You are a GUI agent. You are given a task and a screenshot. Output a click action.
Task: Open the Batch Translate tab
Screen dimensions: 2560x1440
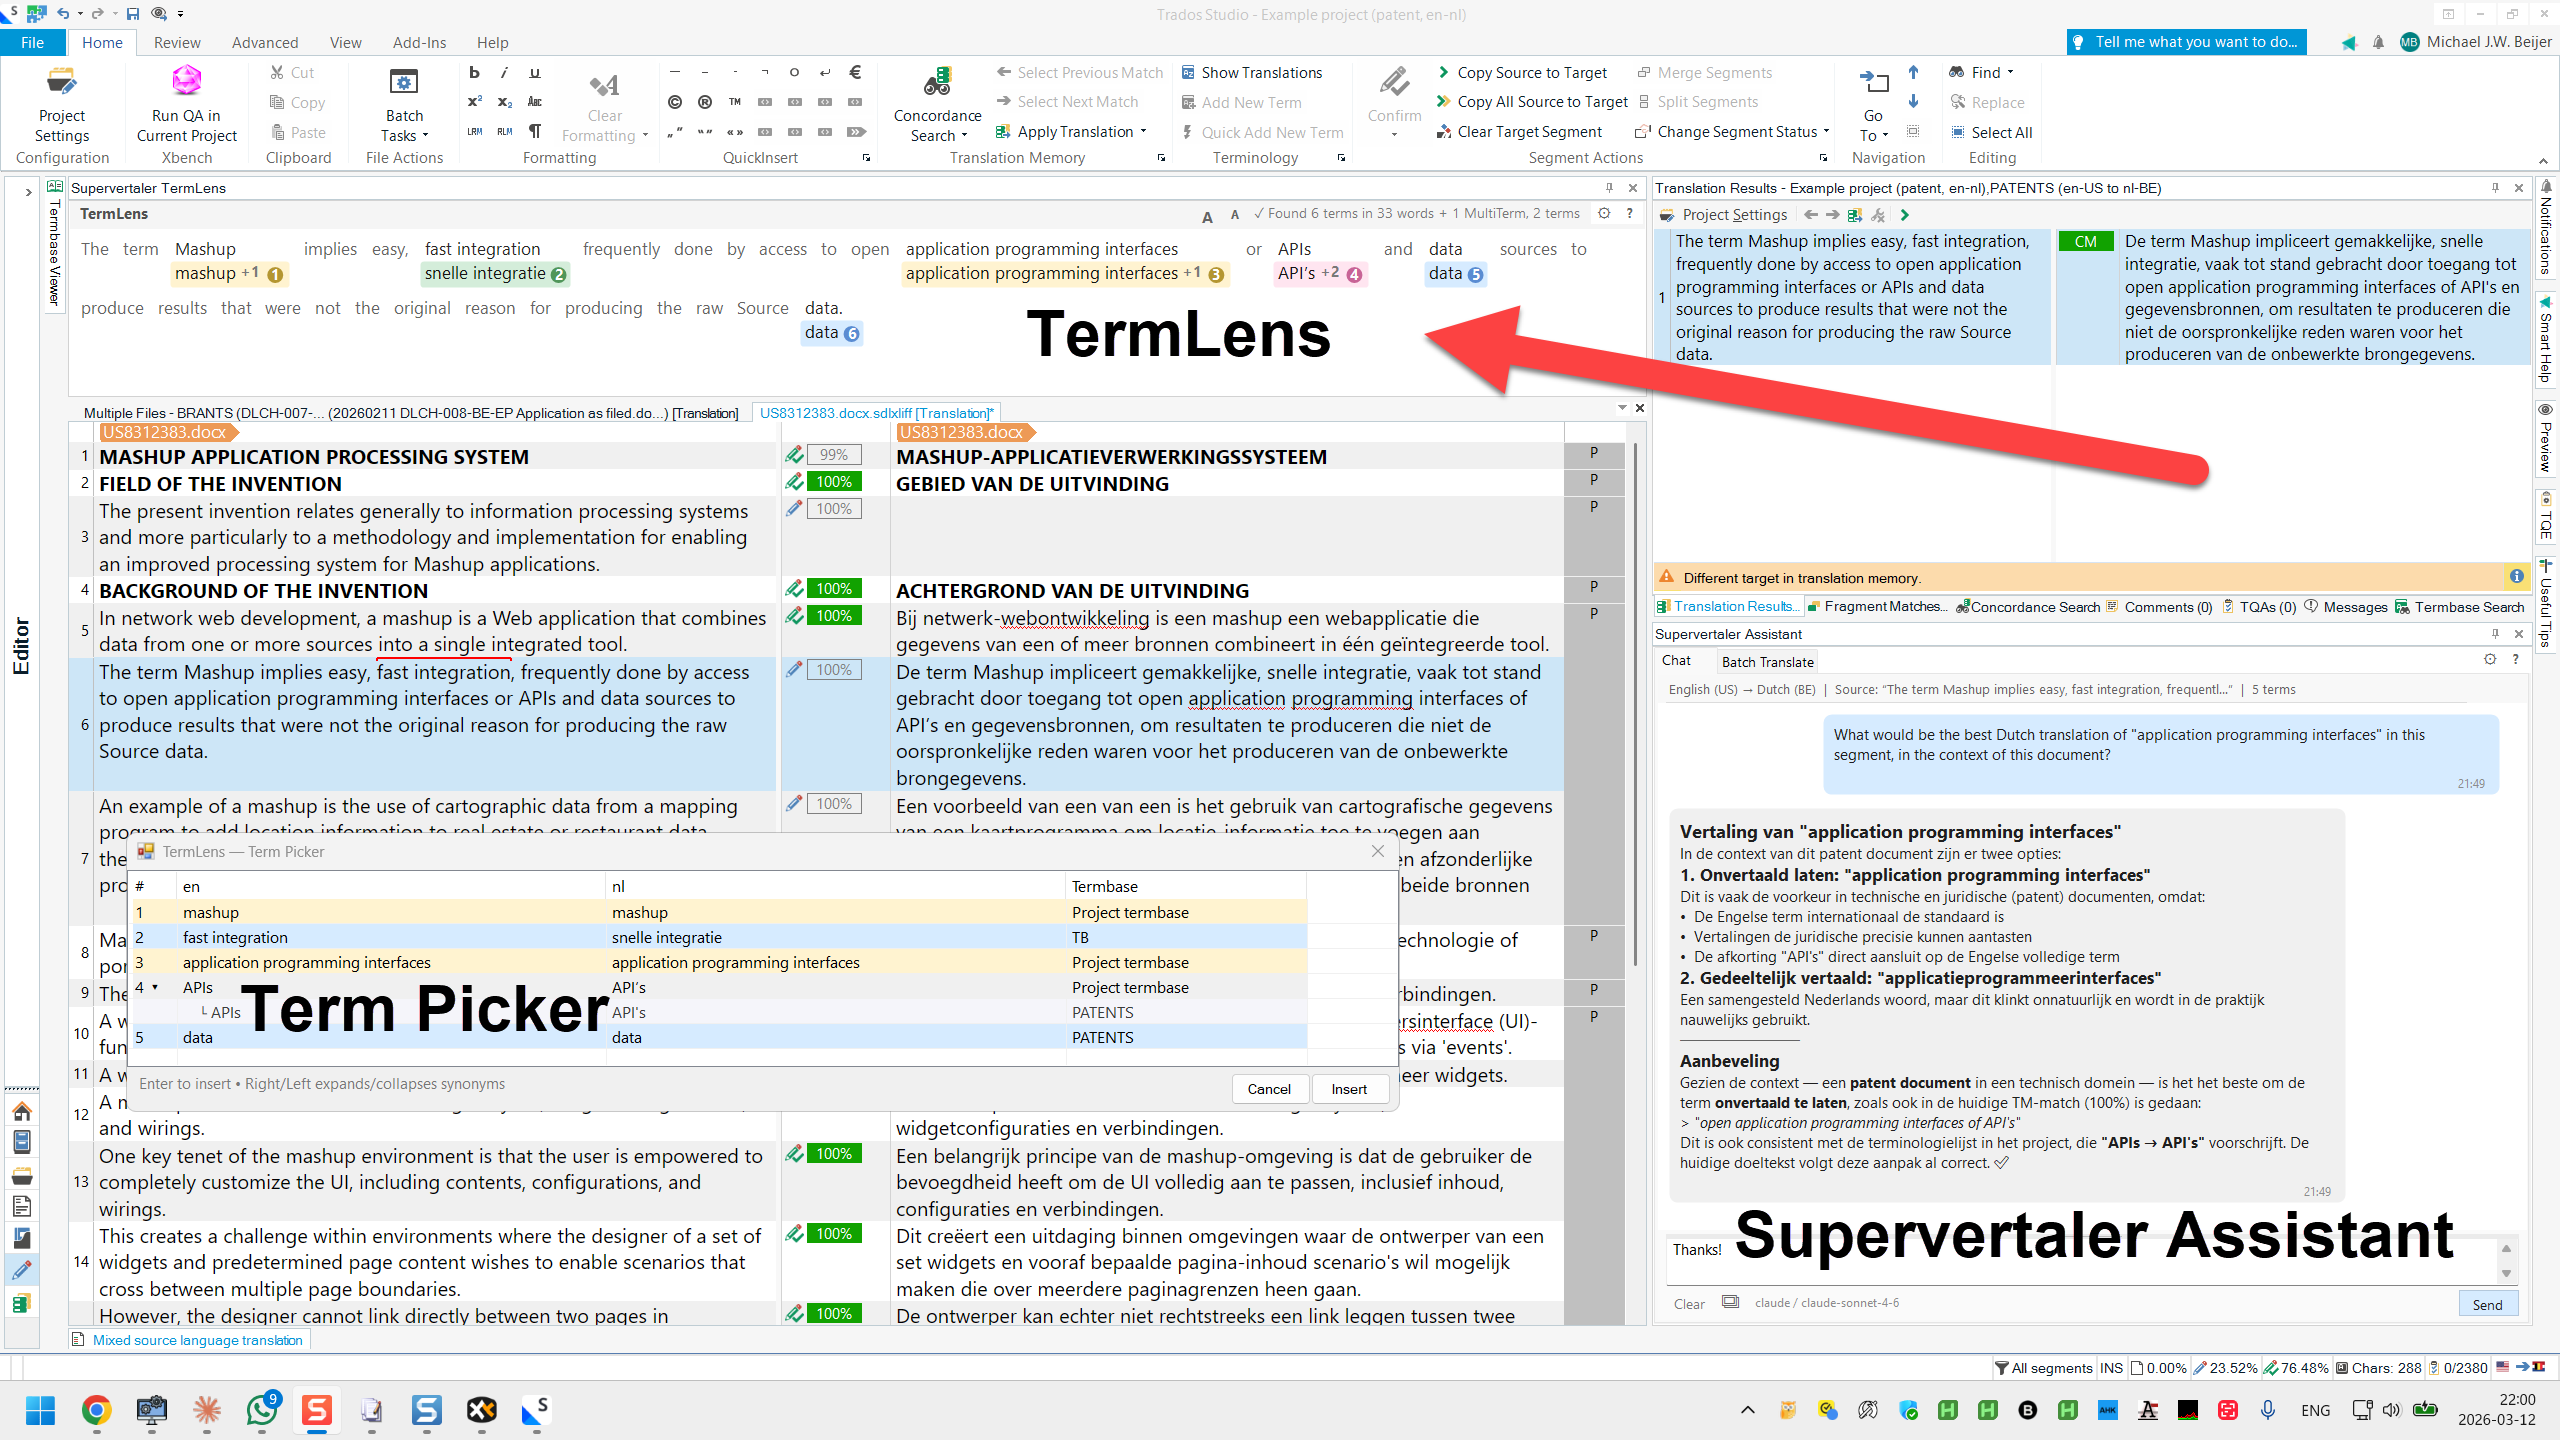point(1767,661)
